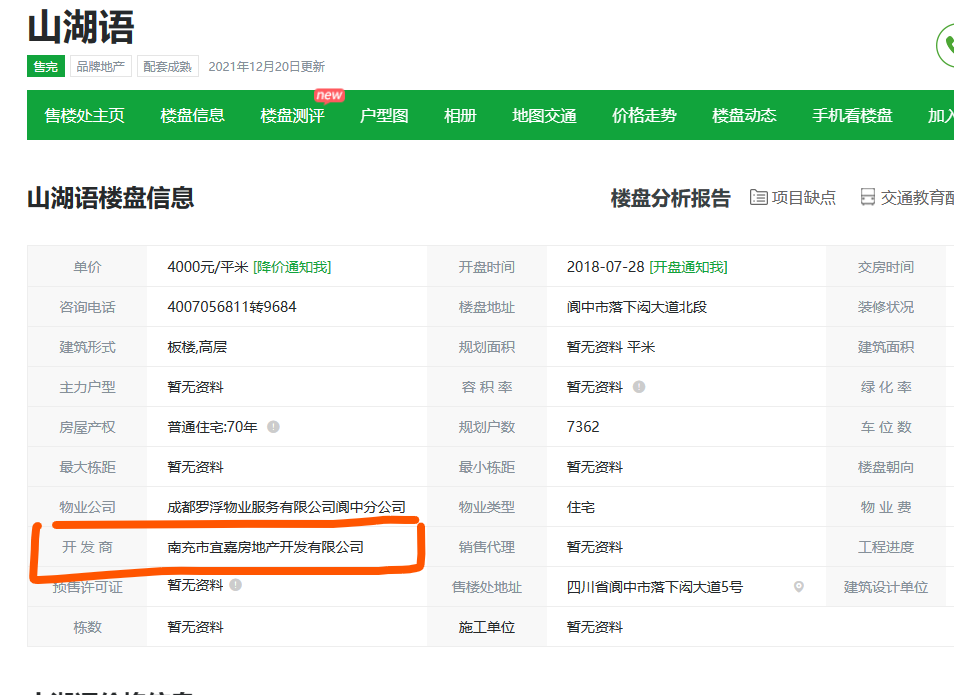Screen dimensions: 954x695
Task: Click the 咨询电话 row label
Action: [87, 307]
